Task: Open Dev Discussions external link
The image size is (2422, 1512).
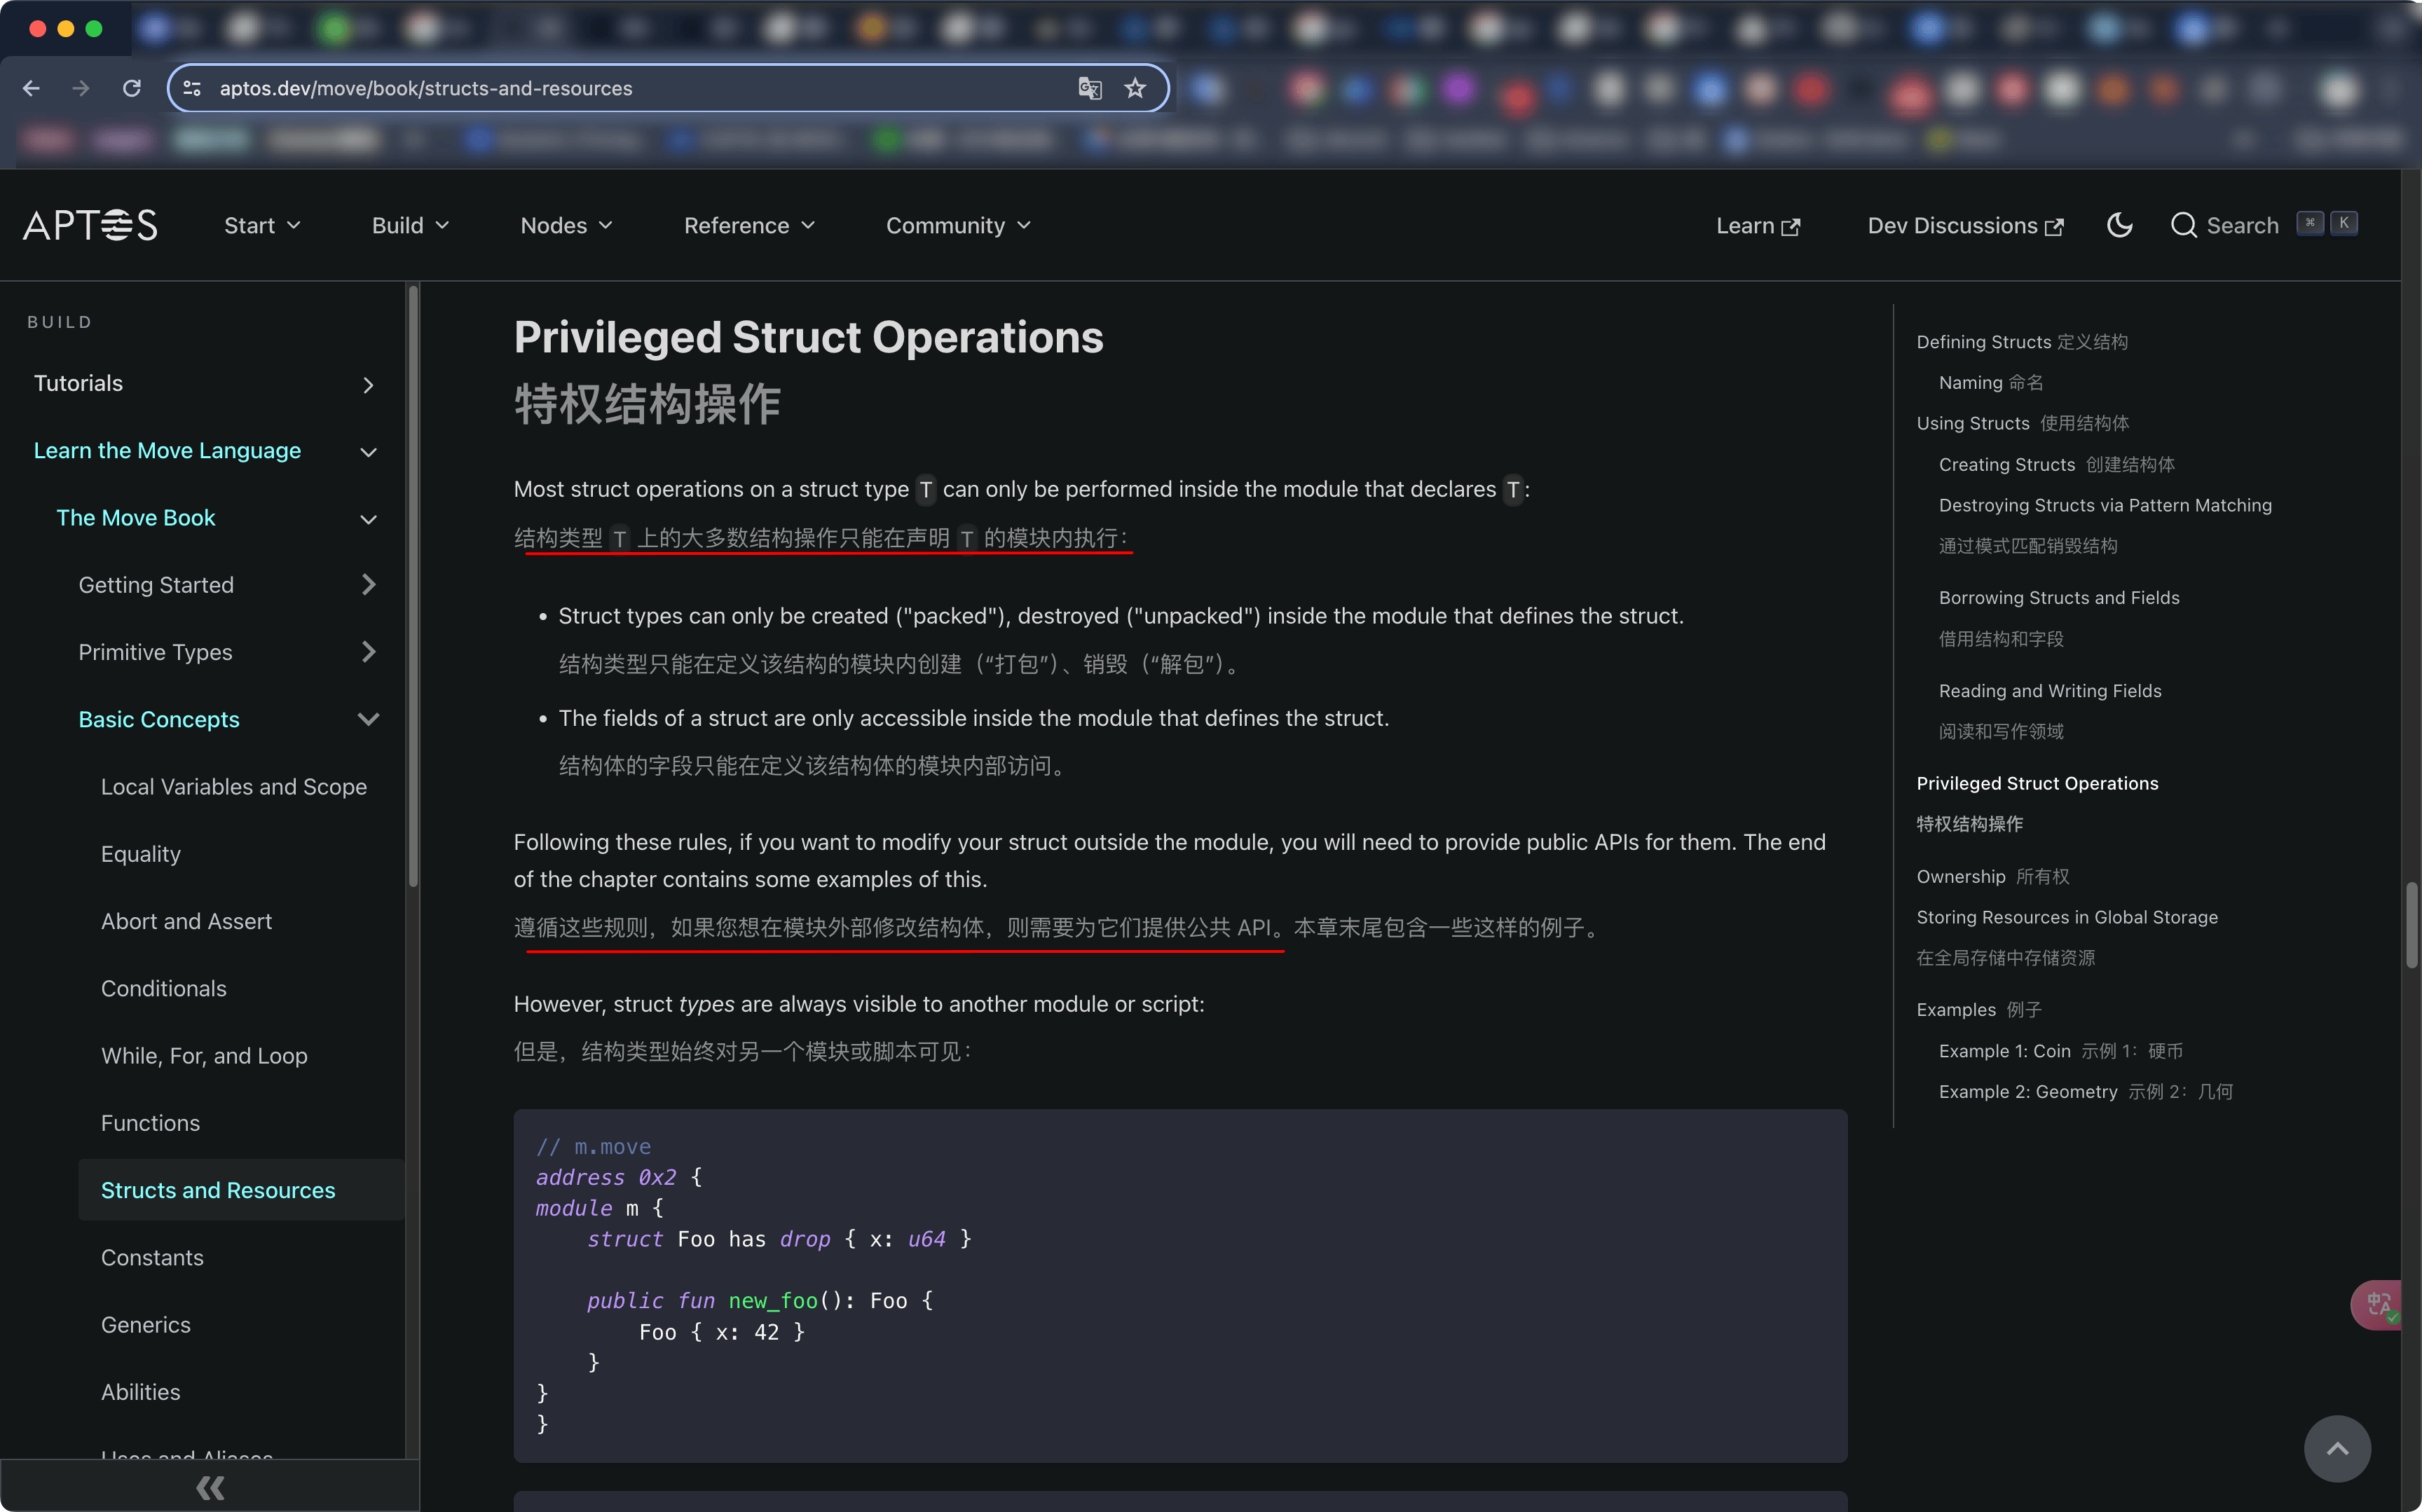Action: coord(1965,225)
